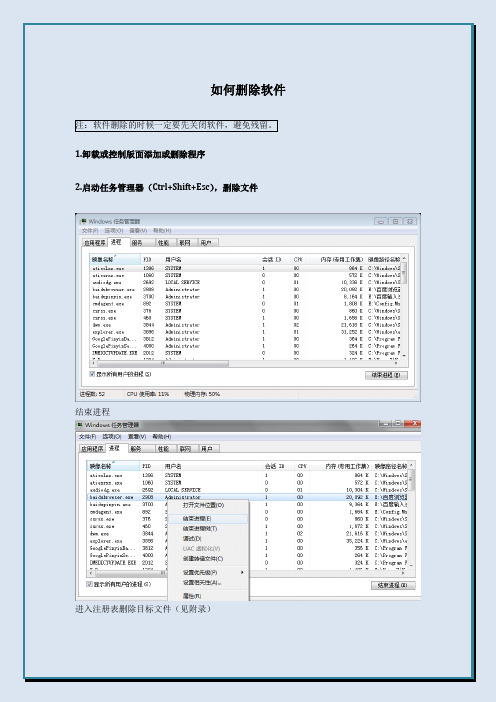496x702 pixels.
Task: Switch to 应用程序 tab in lower Task Manager
Action: [92, 449]
